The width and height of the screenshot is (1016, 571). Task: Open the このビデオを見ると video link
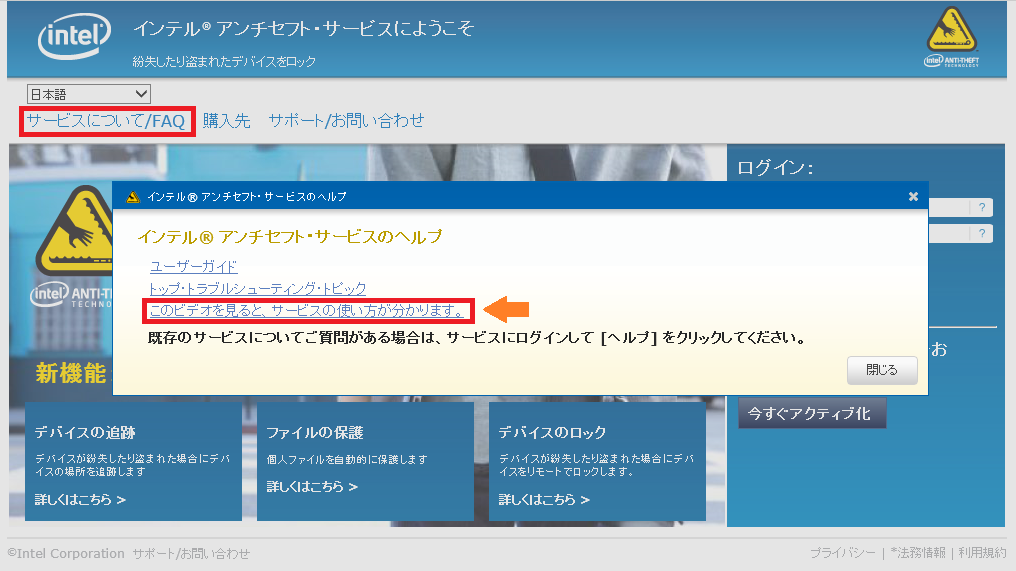tap(307, 310)
